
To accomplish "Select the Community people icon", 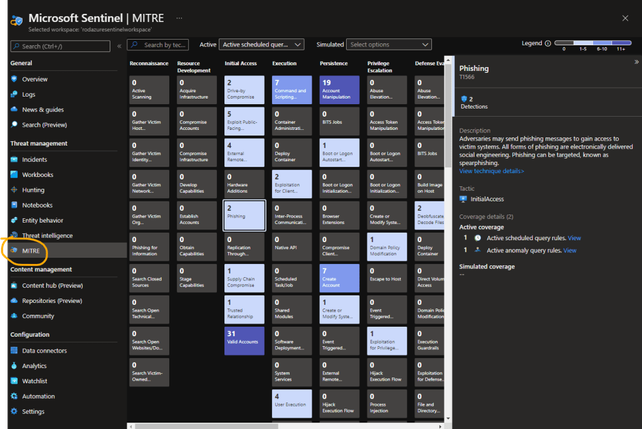I will (14, 316).
